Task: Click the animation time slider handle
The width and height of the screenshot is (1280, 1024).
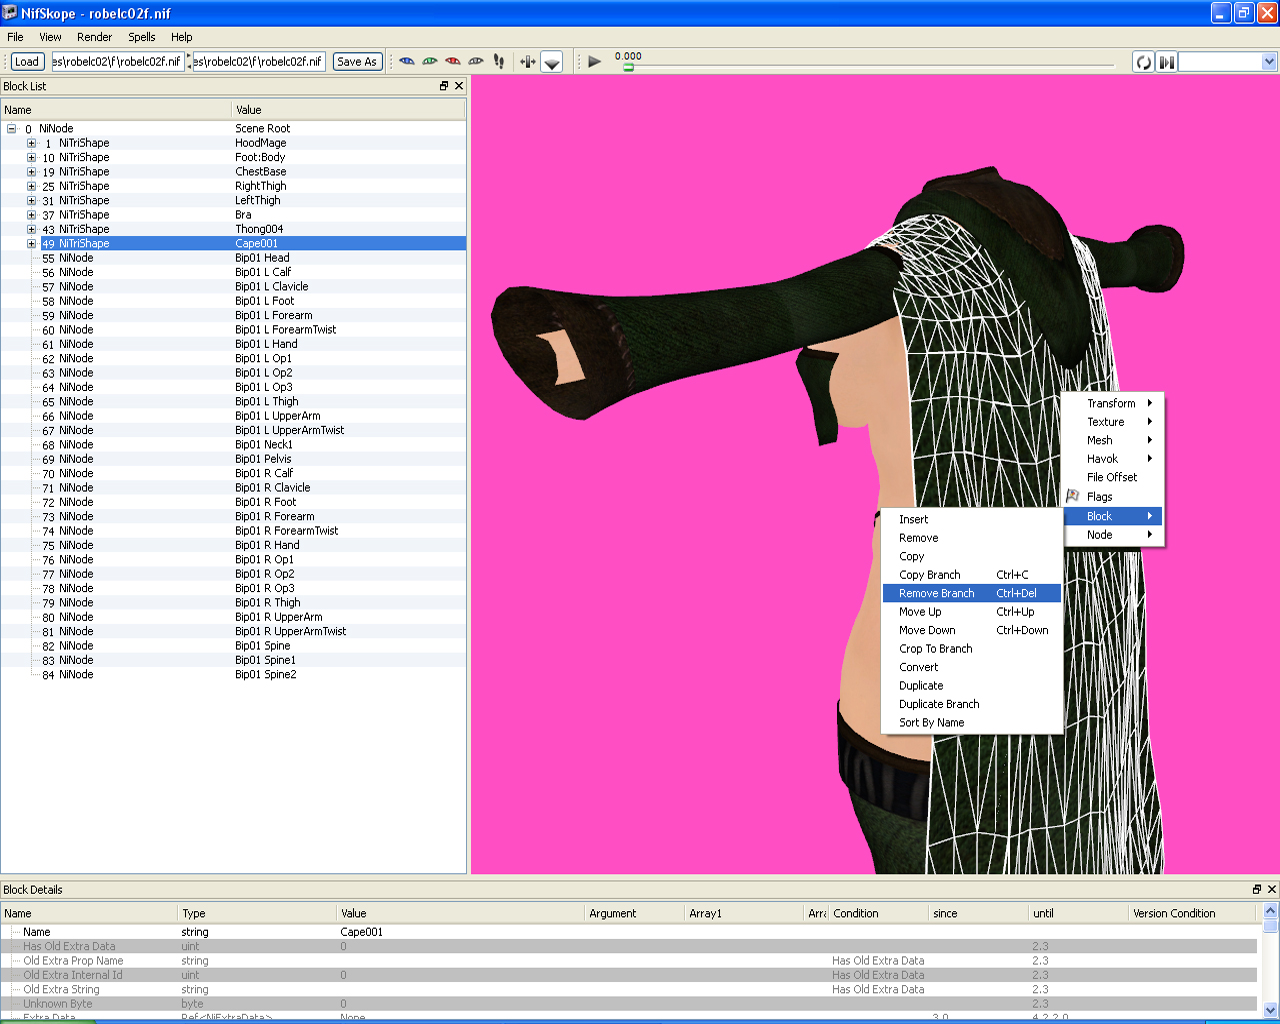Action: (628, 67)
